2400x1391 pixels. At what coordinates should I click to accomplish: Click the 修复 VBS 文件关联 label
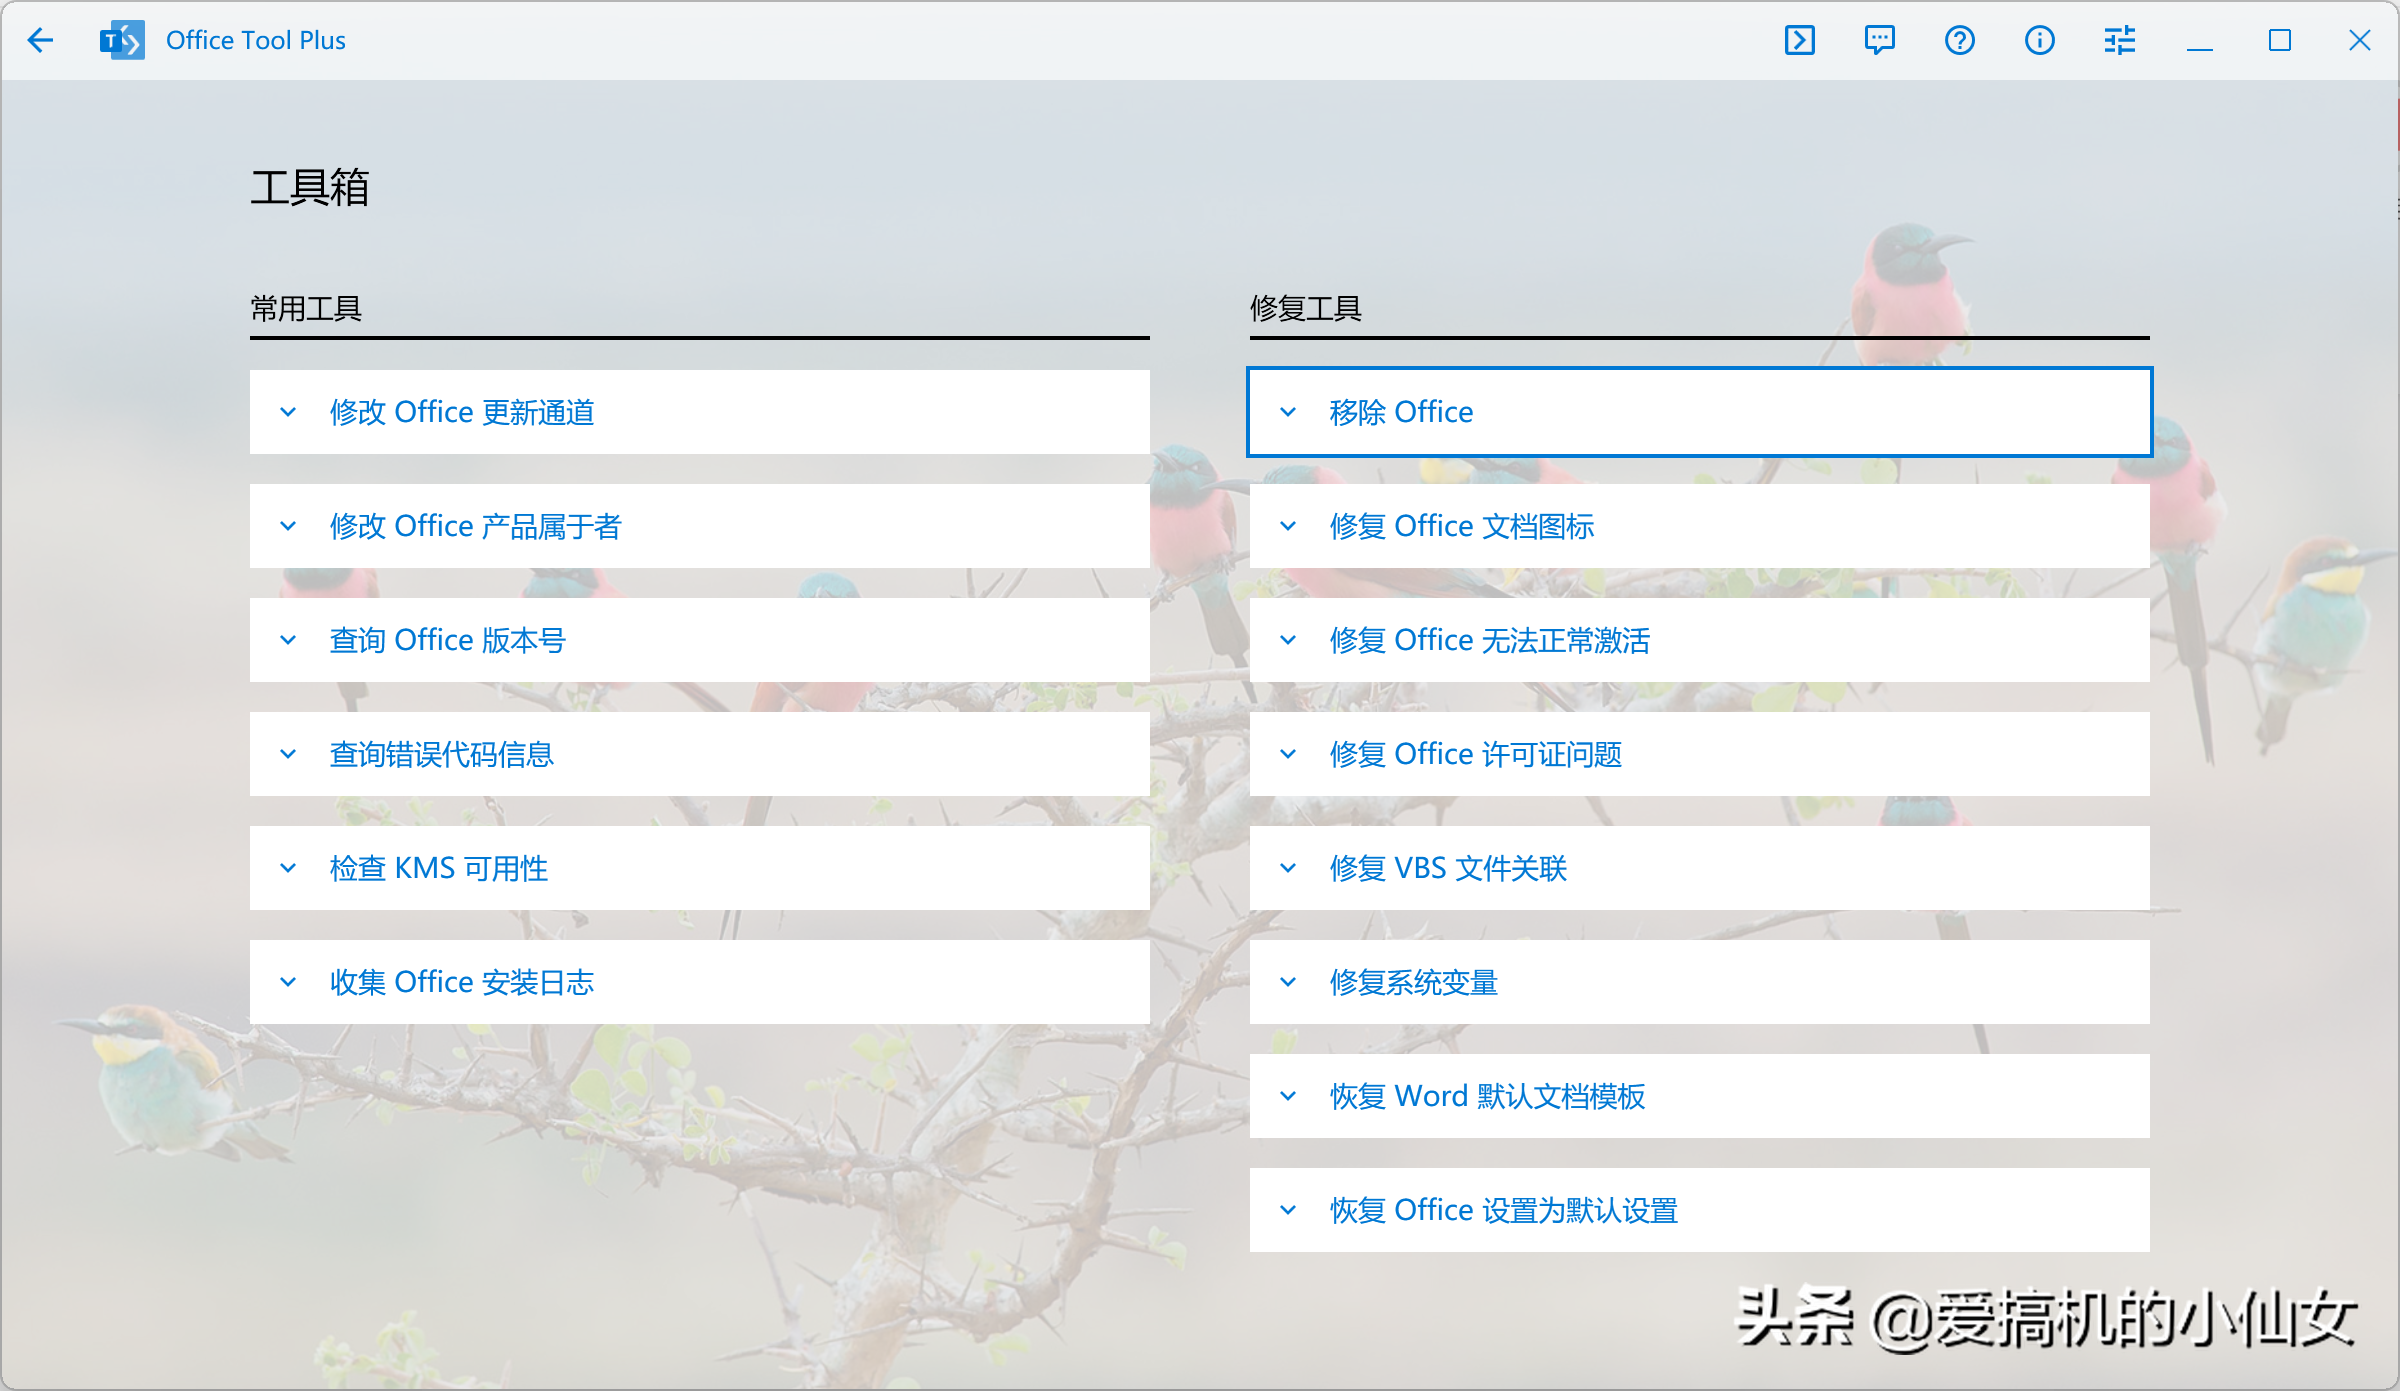[x=1448, y=868]
